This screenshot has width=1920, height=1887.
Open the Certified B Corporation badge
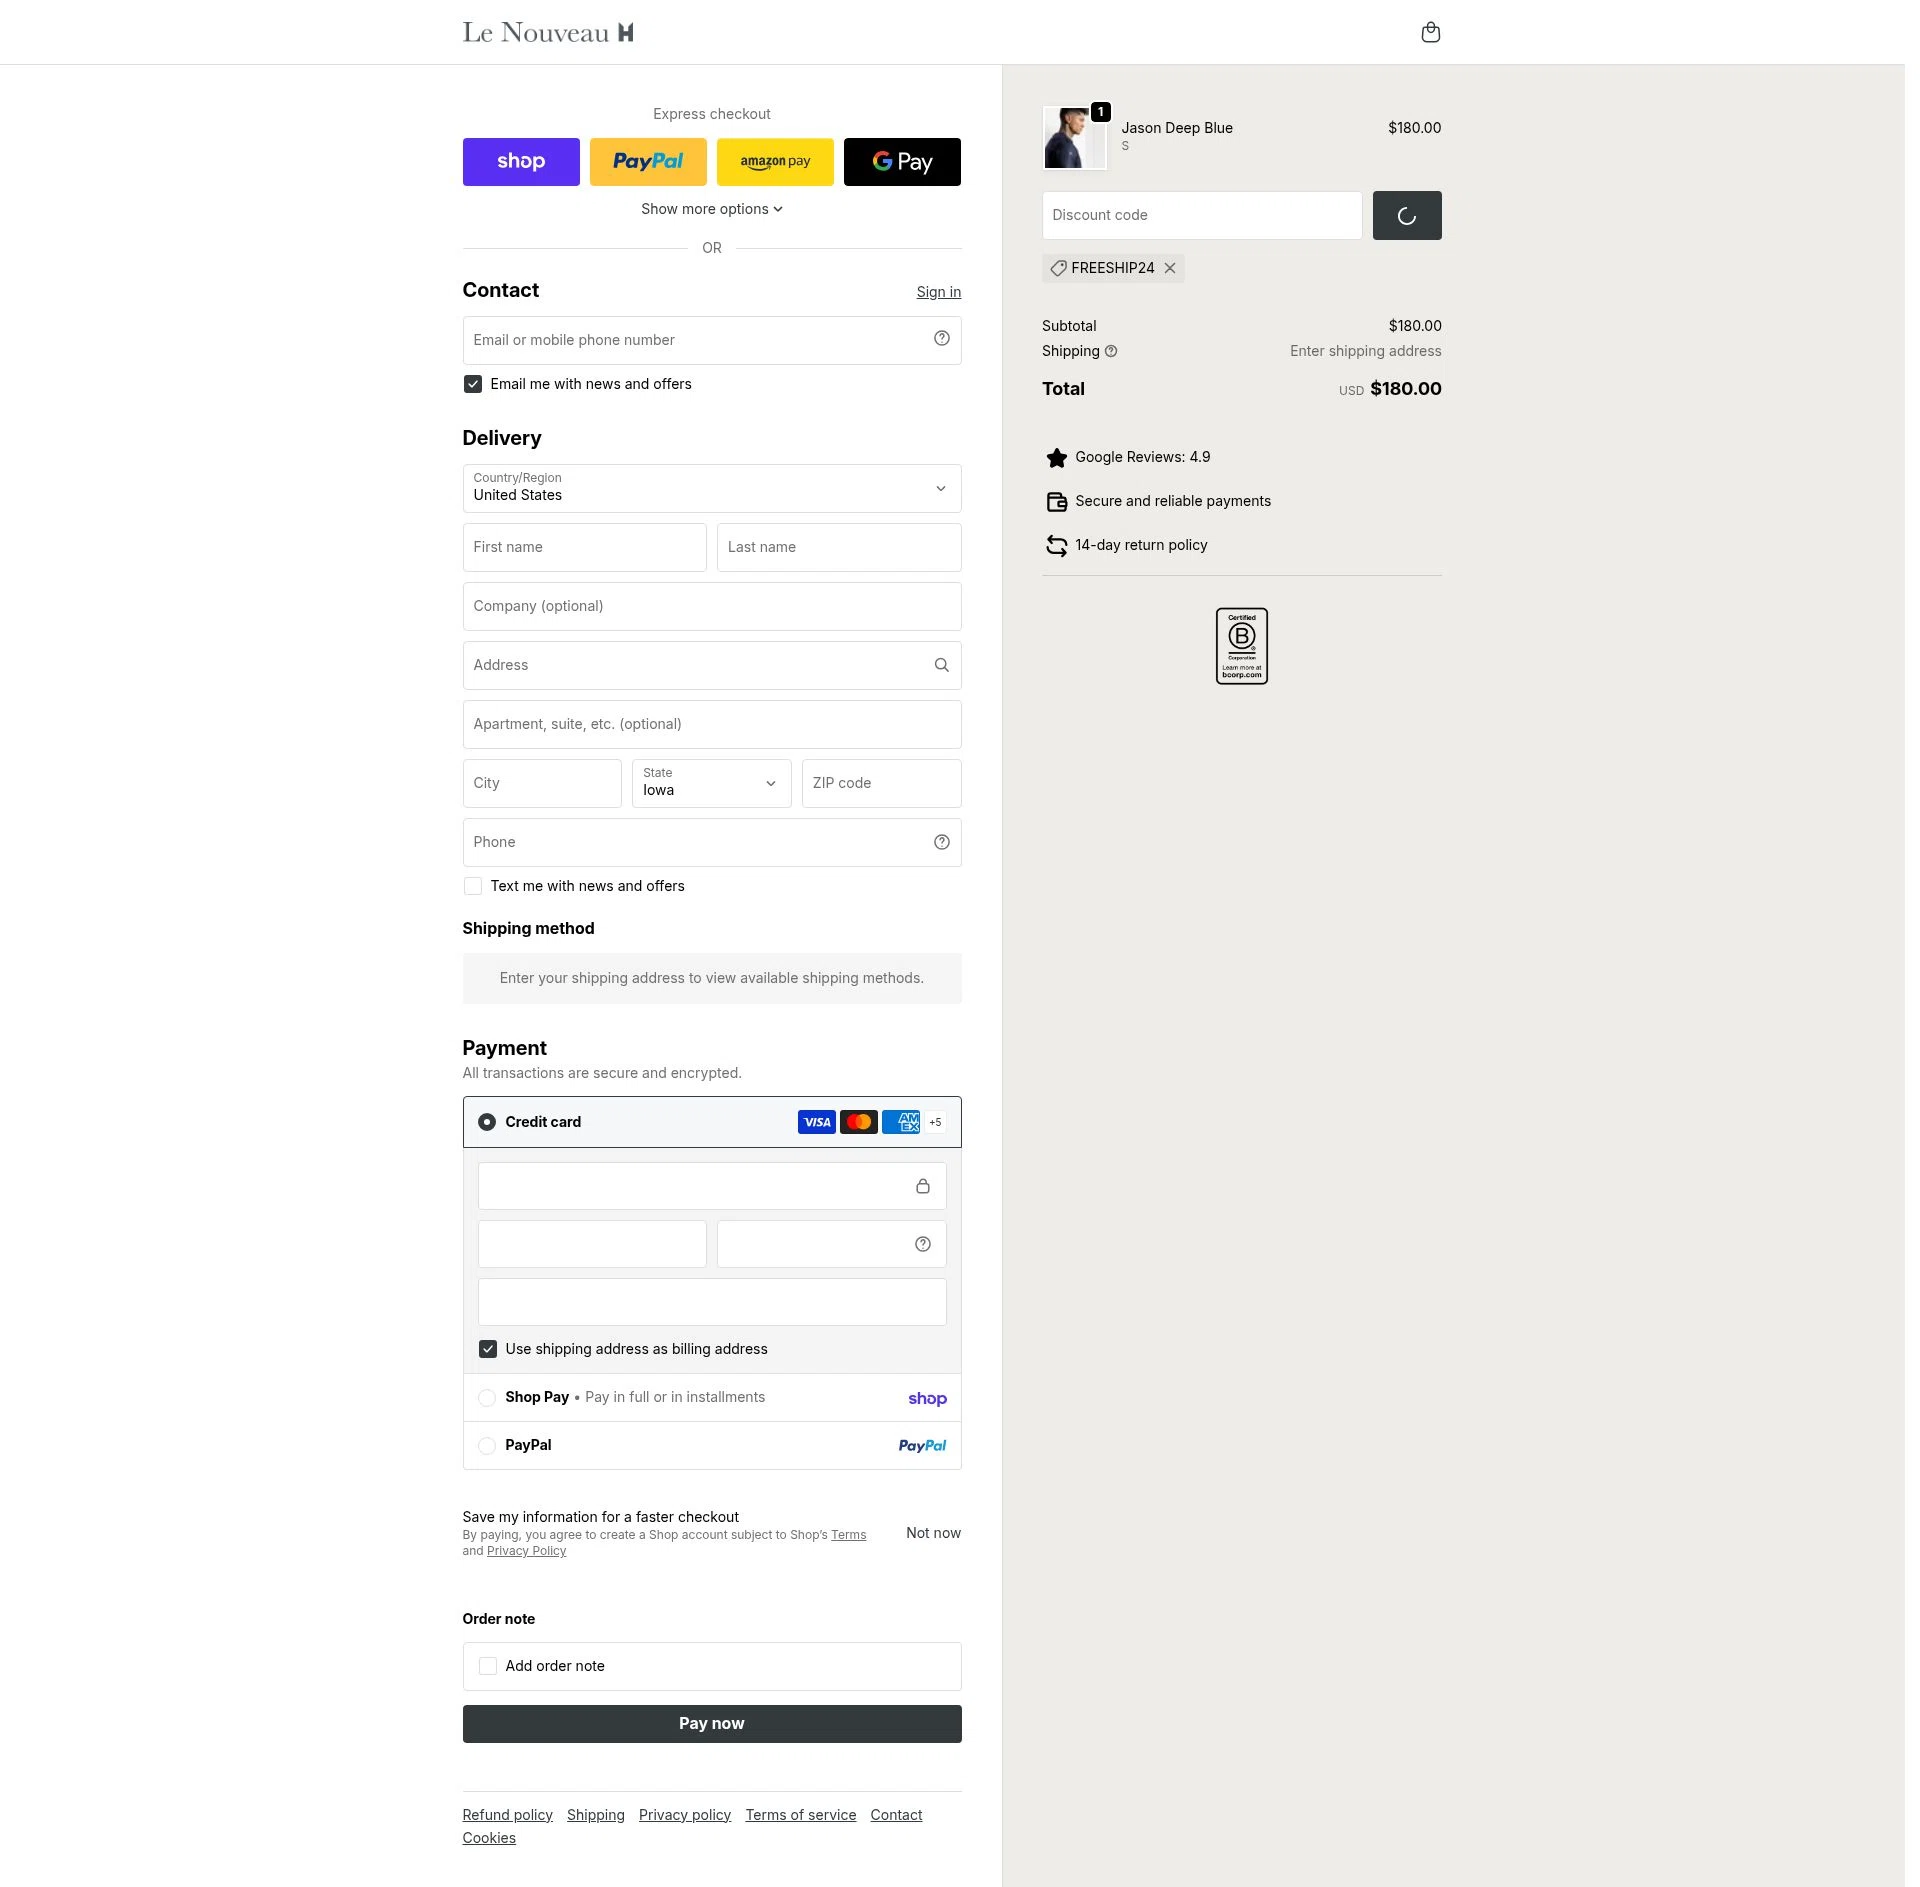coord(1241,646)
